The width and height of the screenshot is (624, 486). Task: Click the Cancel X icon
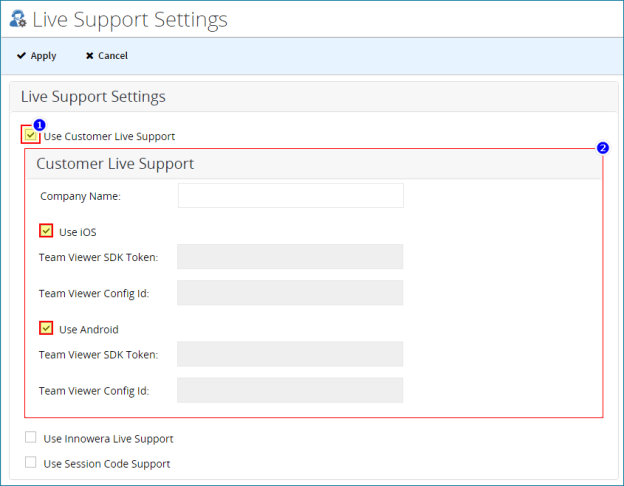click(x=90, y=56)
